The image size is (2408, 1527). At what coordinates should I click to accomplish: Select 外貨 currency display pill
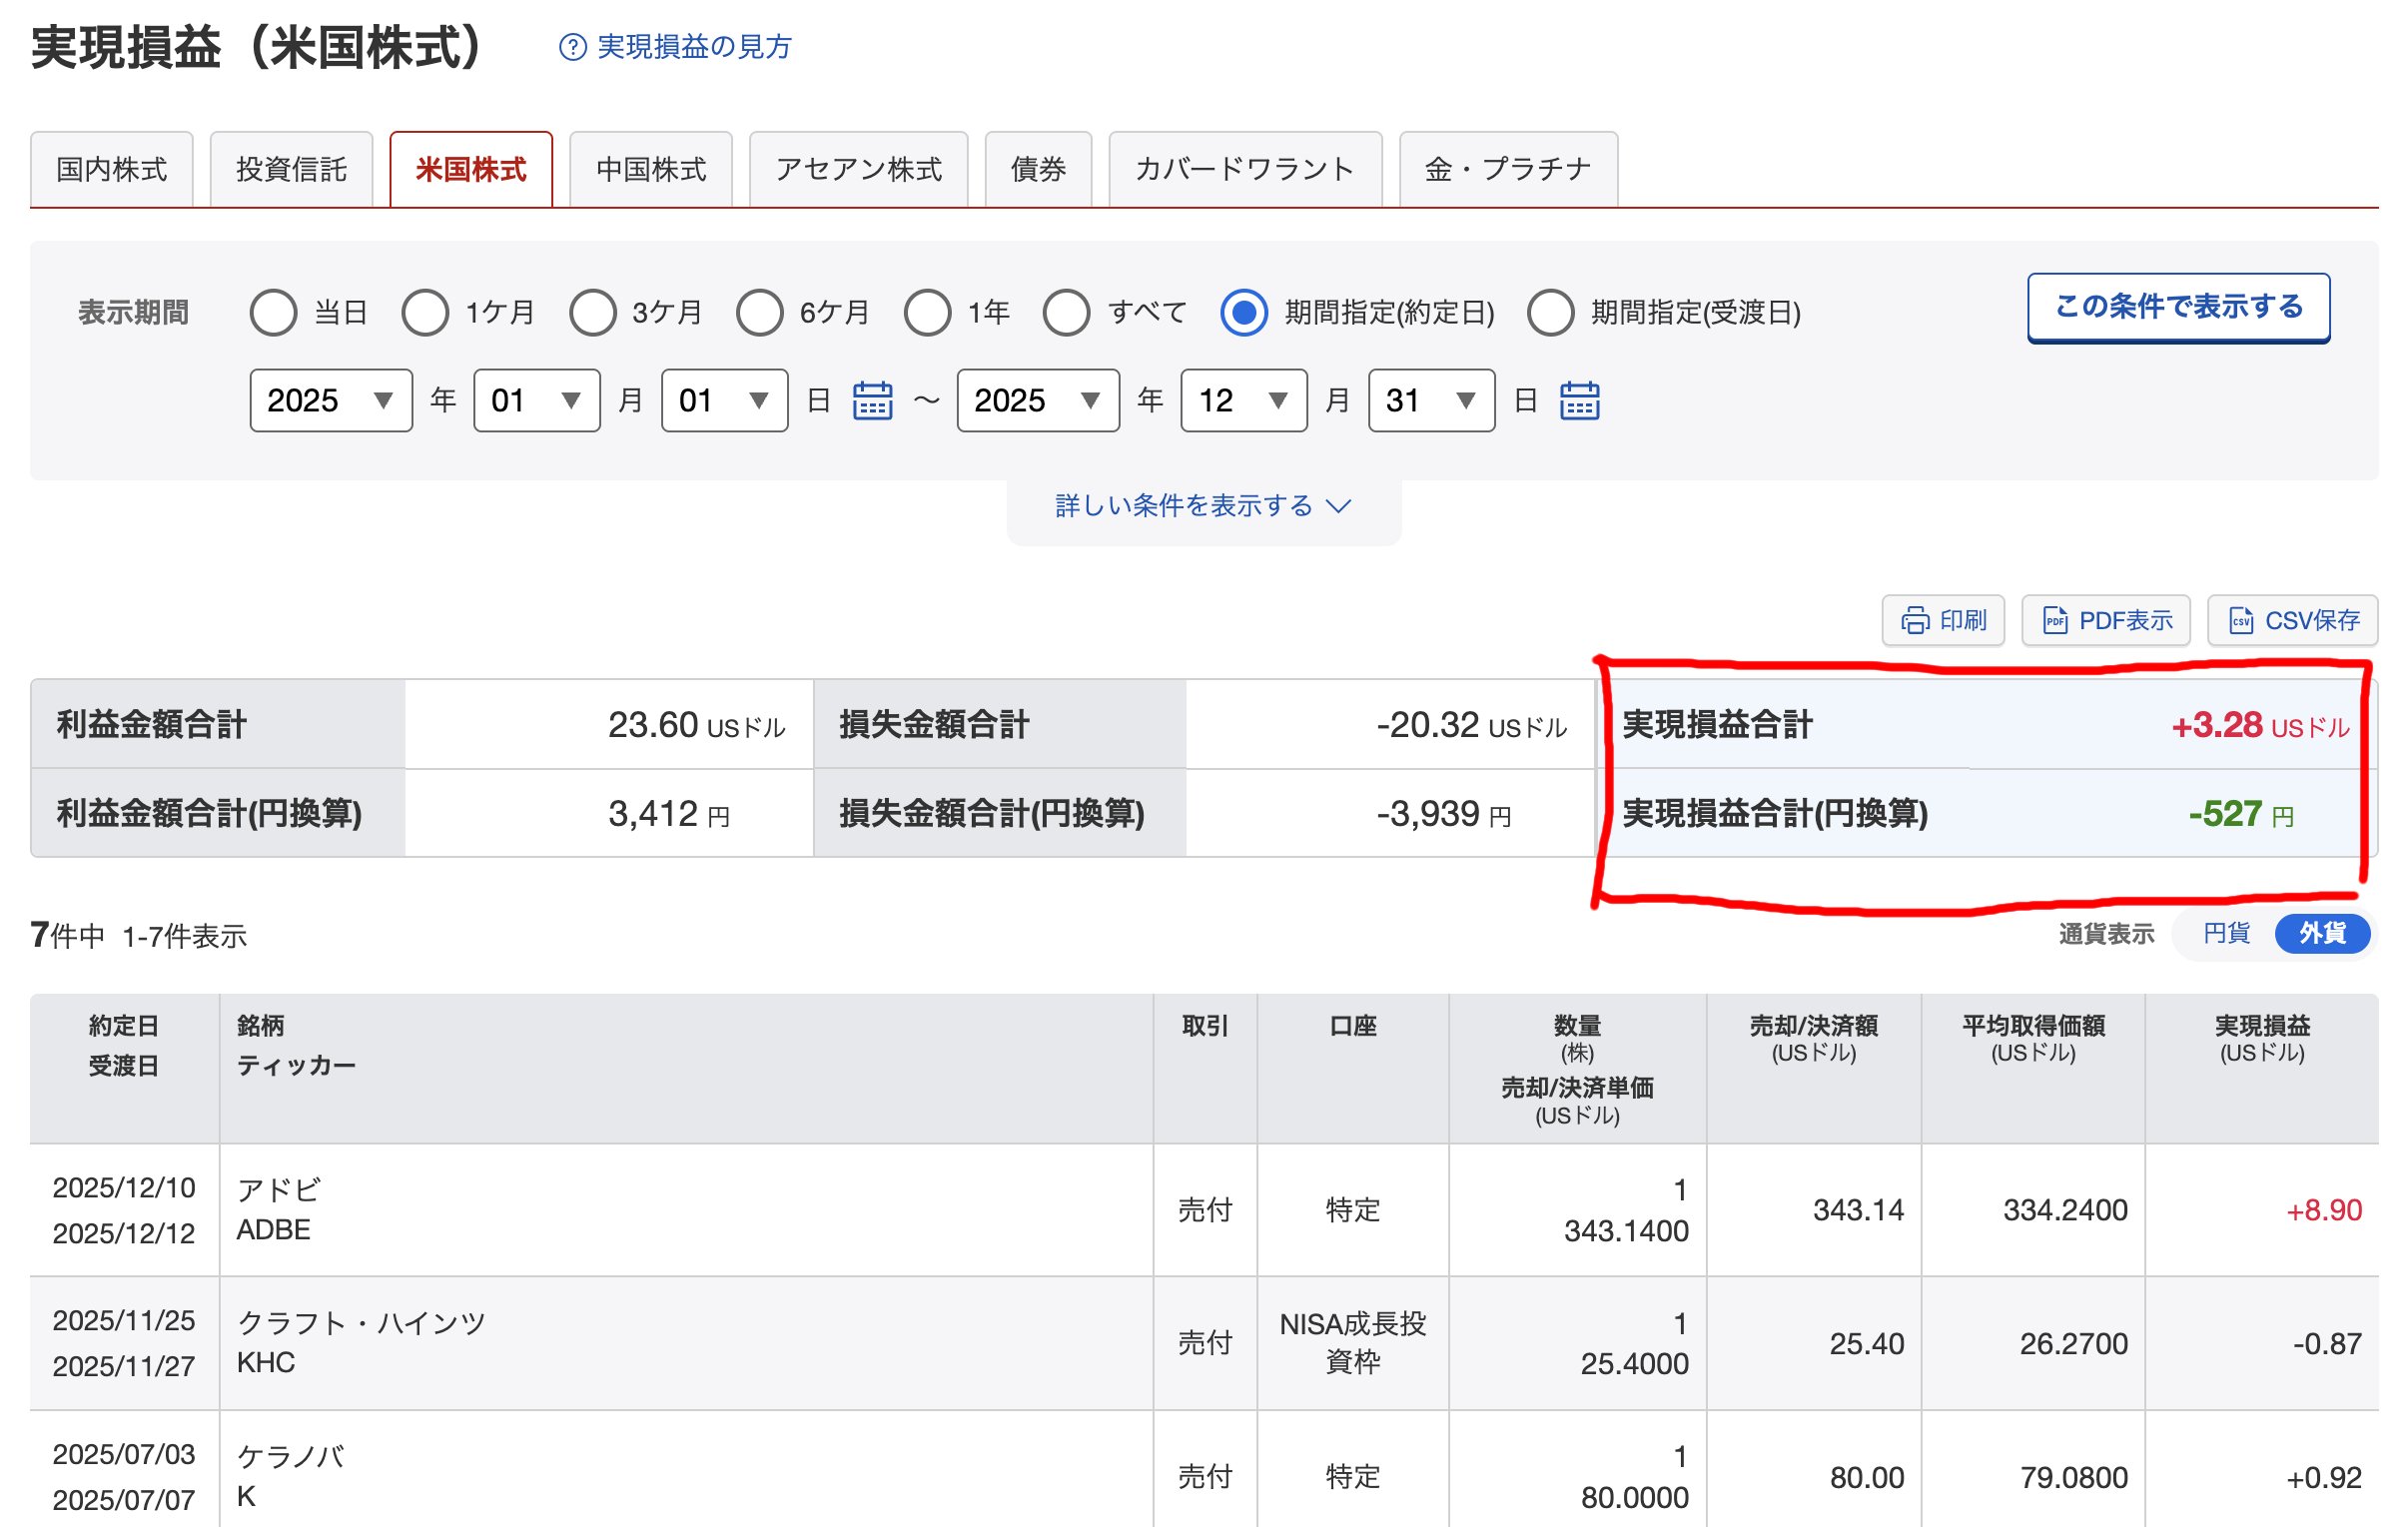tap(2321, 933)
